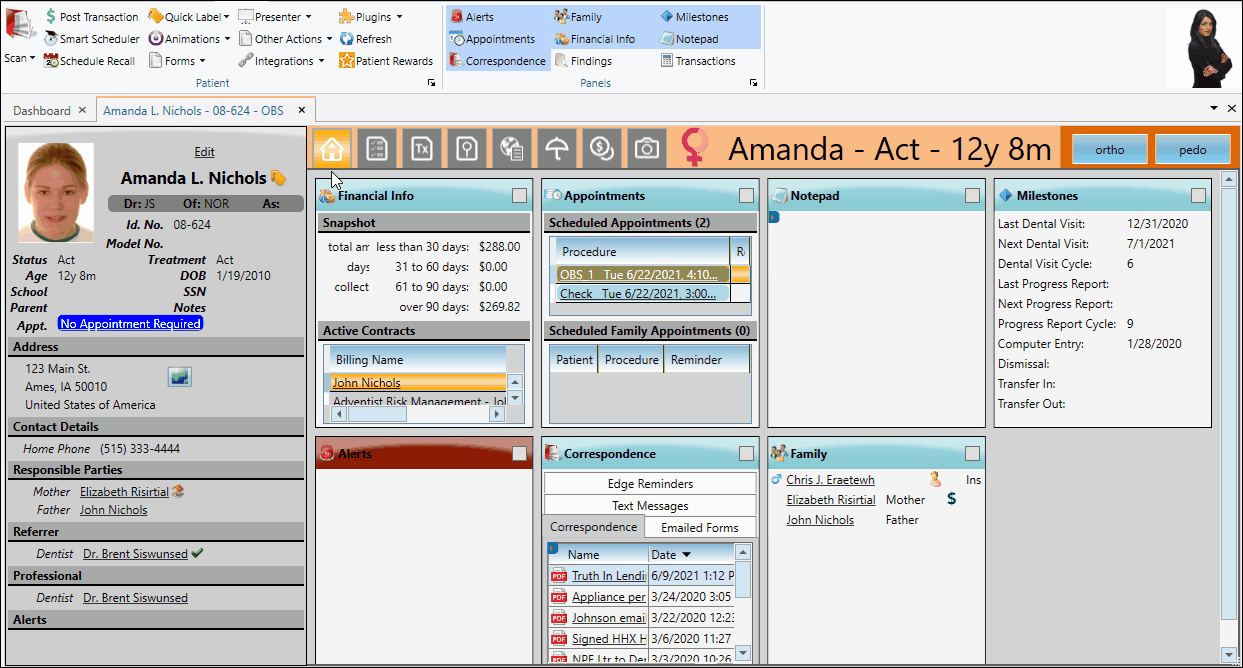
Task: Switch to the Dashboard tab
Action: click(x=42, y=110)
